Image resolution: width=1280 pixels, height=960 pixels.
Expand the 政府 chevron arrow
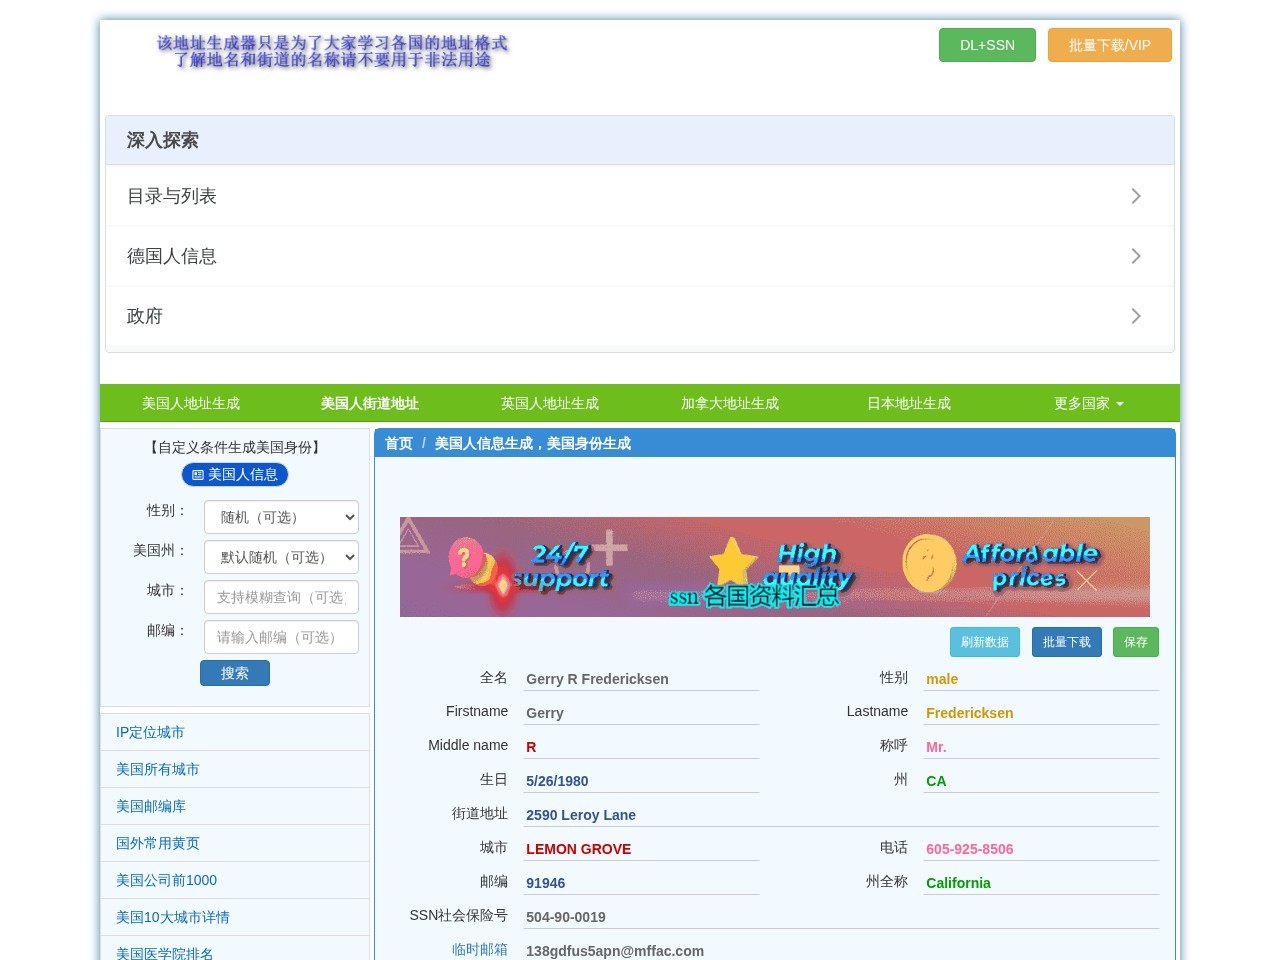1136,316
